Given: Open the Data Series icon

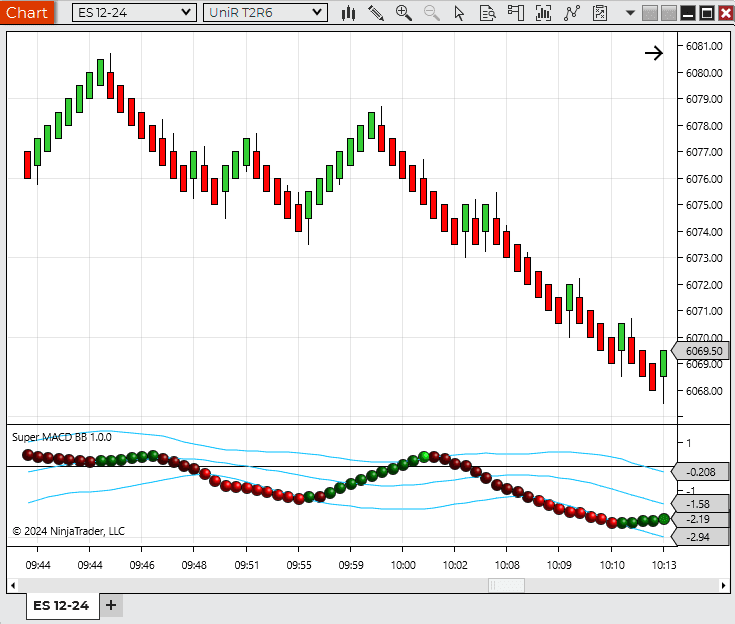Looking at the screenshot, I should tap(544, 13).
